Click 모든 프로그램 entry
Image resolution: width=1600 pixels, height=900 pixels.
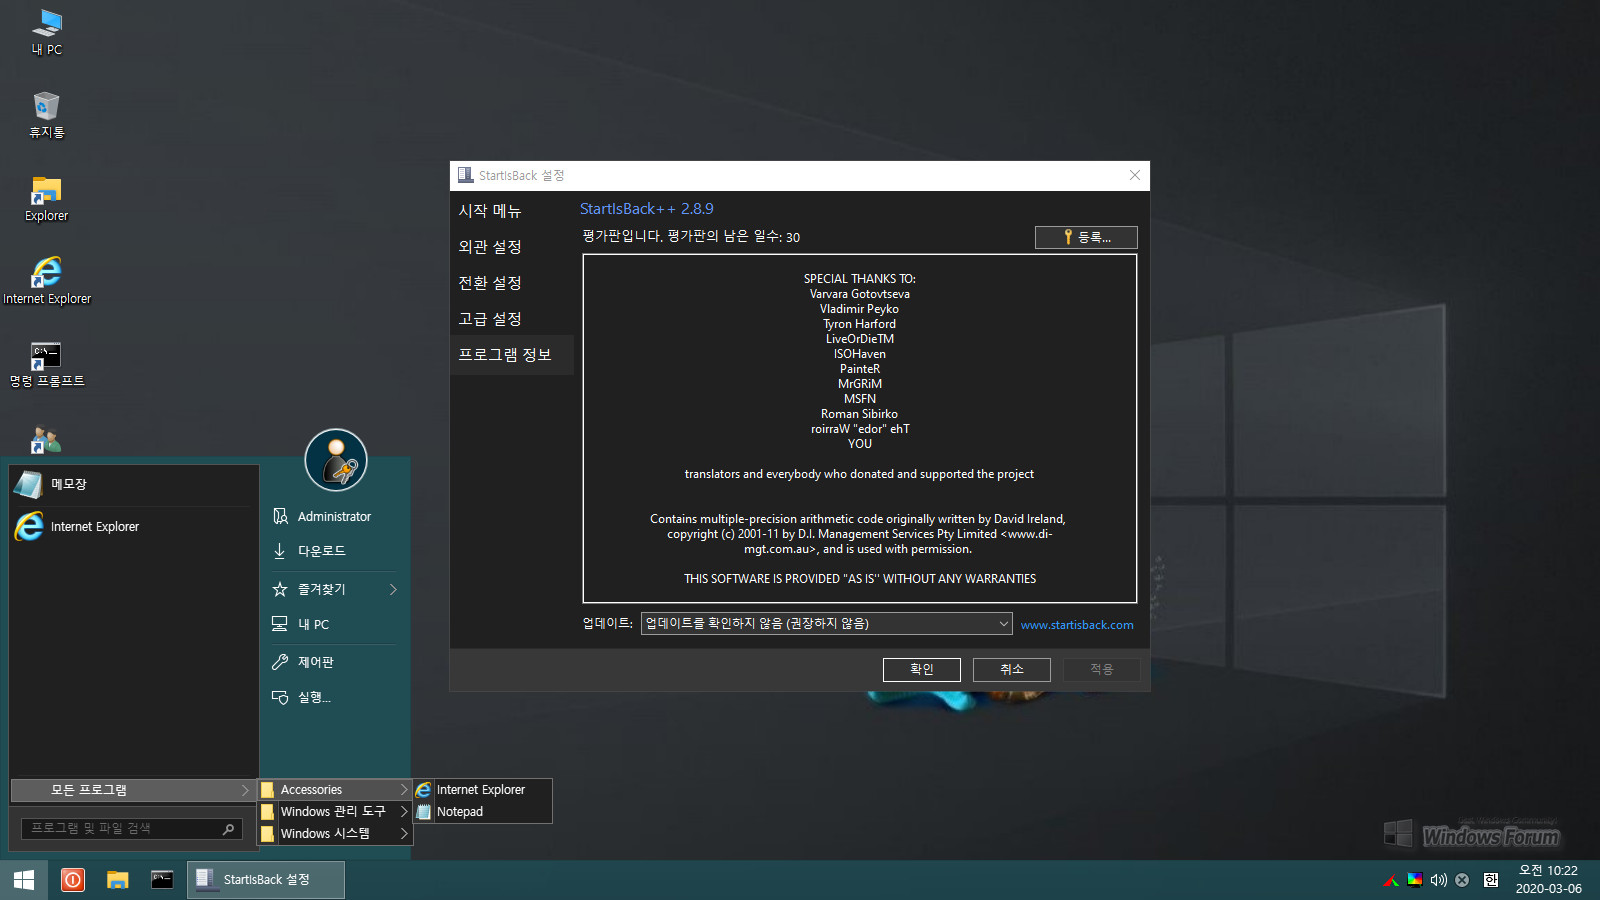click(x=133, y=790)
